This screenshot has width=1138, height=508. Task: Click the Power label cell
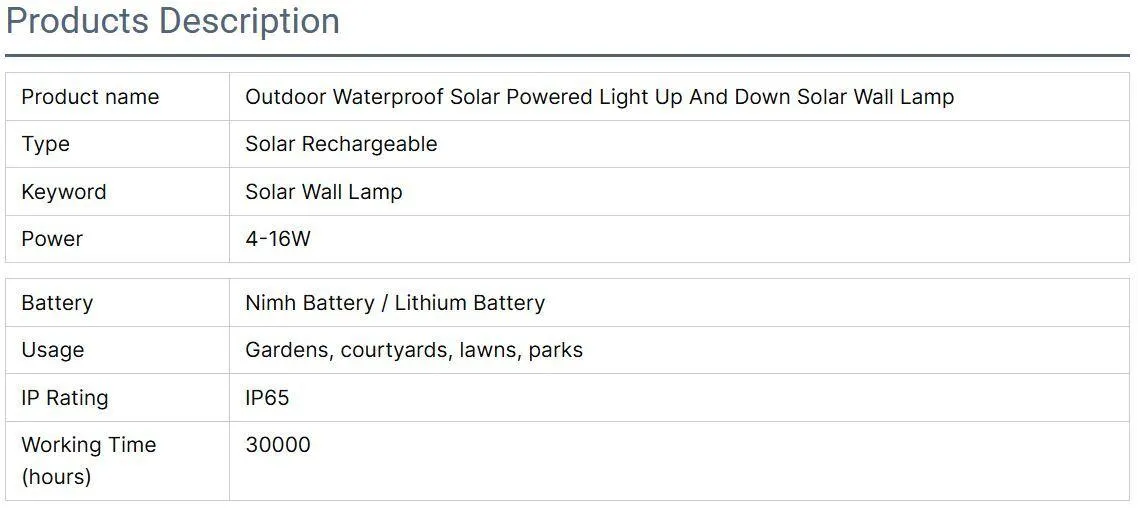[x=118, y=239]
